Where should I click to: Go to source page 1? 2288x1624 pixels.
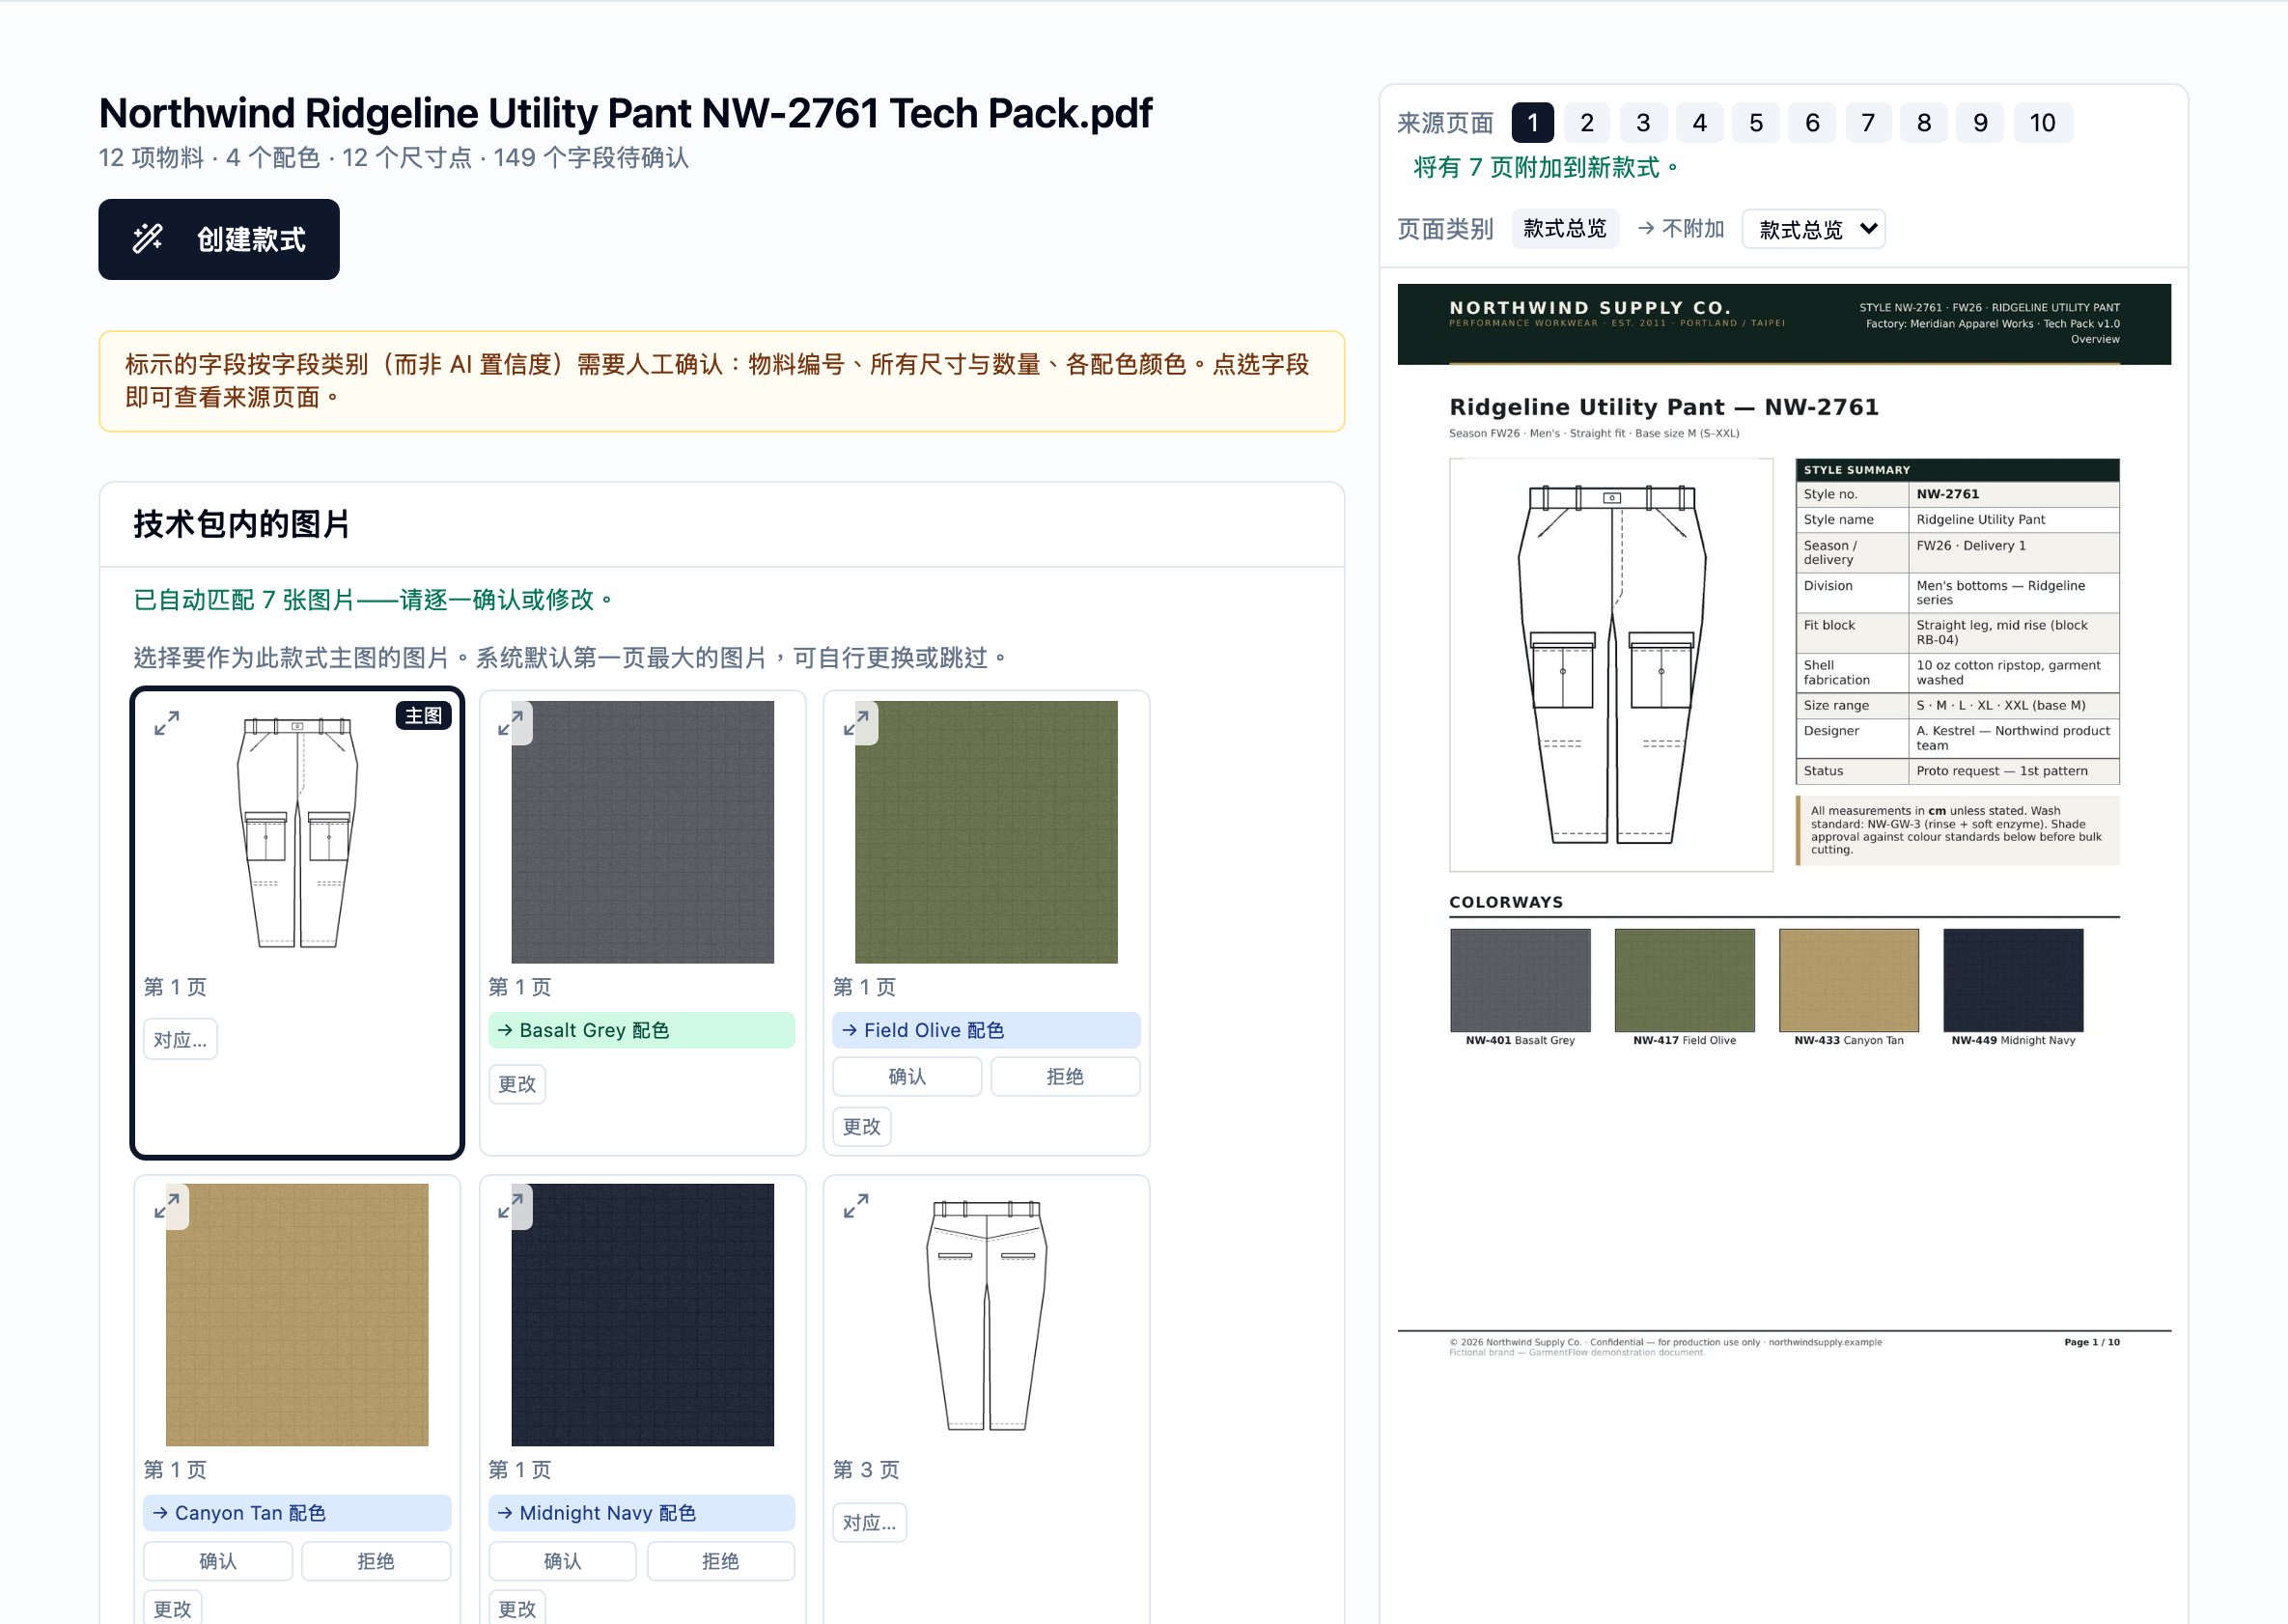coord(1532,123)
